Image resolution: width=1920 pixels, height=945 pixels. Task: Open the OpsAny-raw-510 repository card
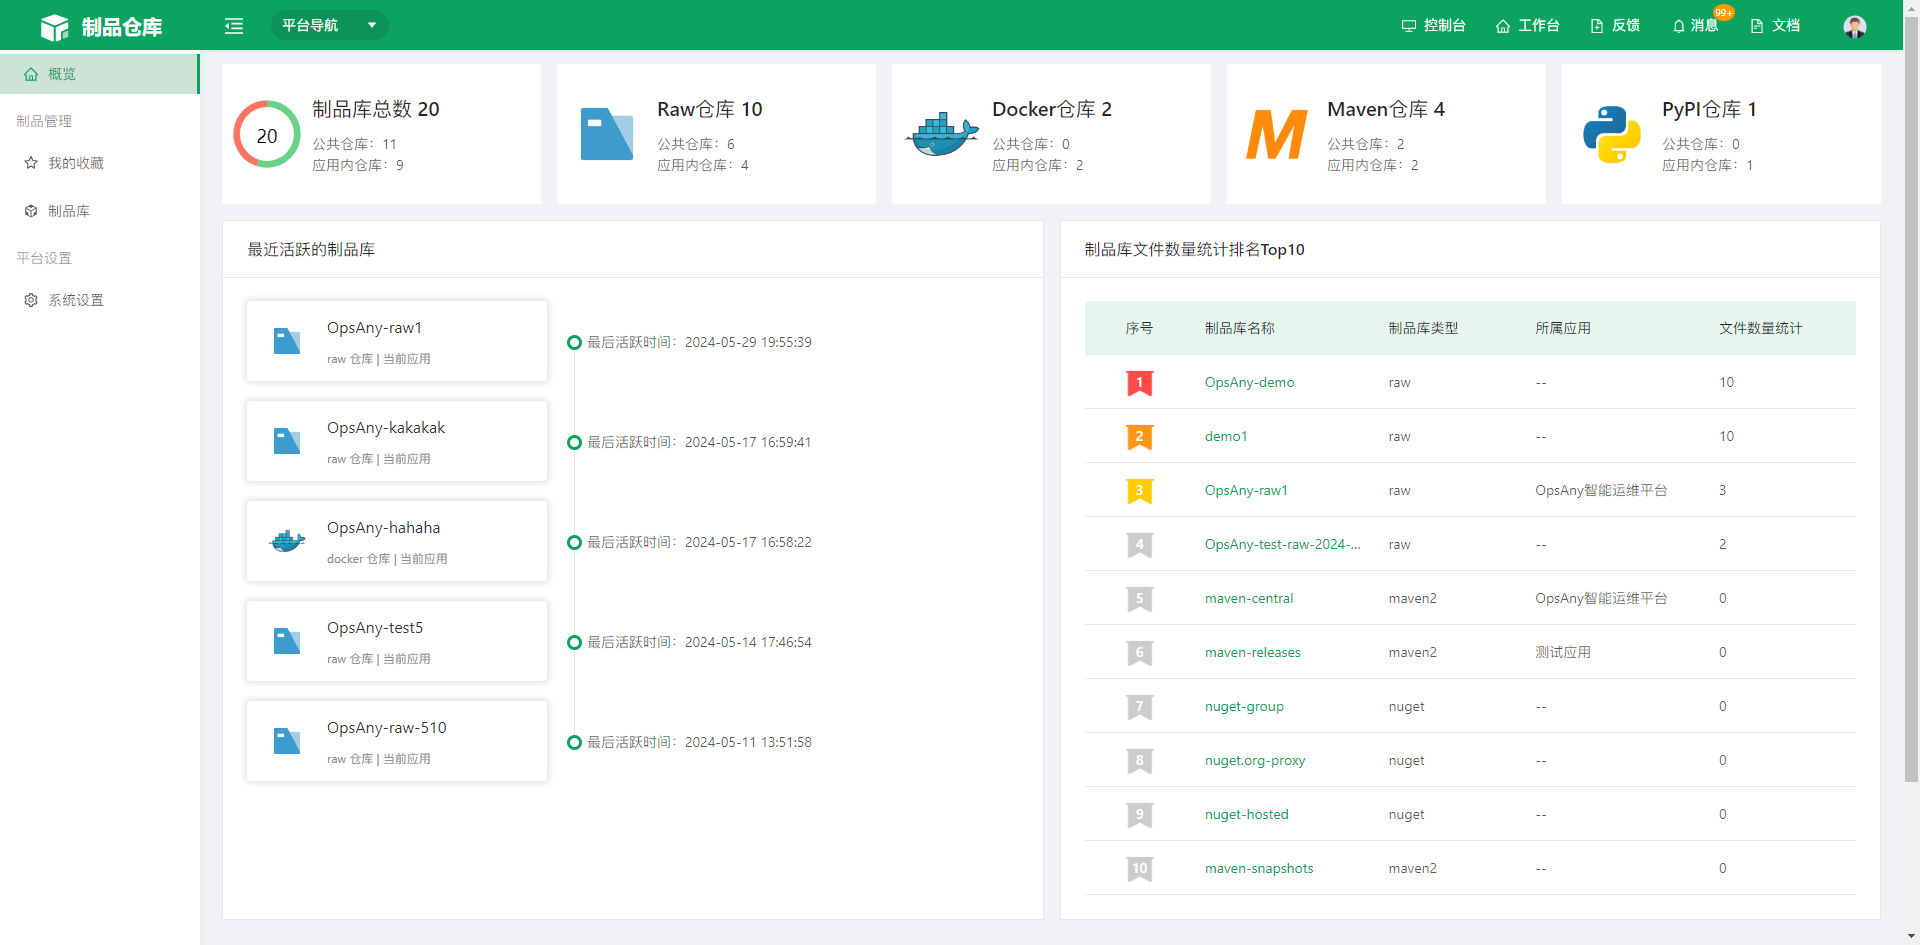click(x=397, y=741)
